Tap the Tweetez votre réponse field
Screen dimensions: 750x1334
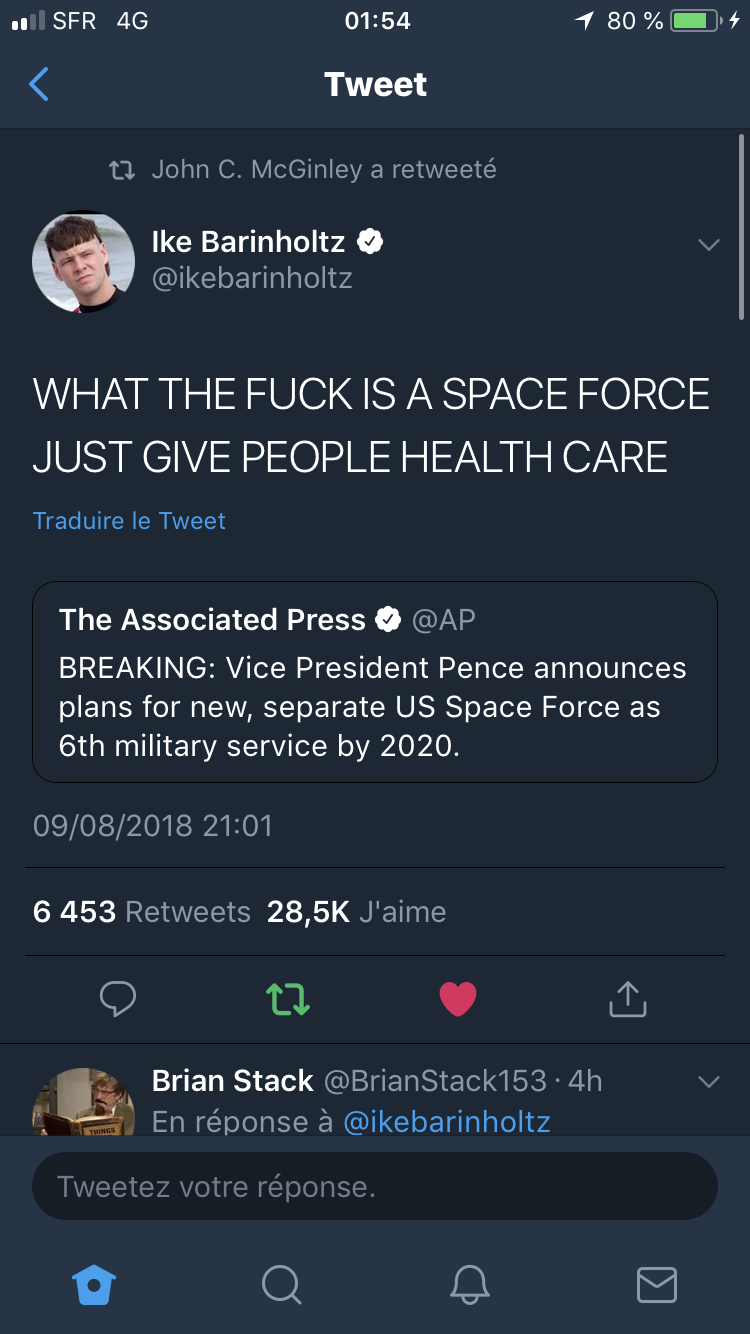click(375, 1187)
